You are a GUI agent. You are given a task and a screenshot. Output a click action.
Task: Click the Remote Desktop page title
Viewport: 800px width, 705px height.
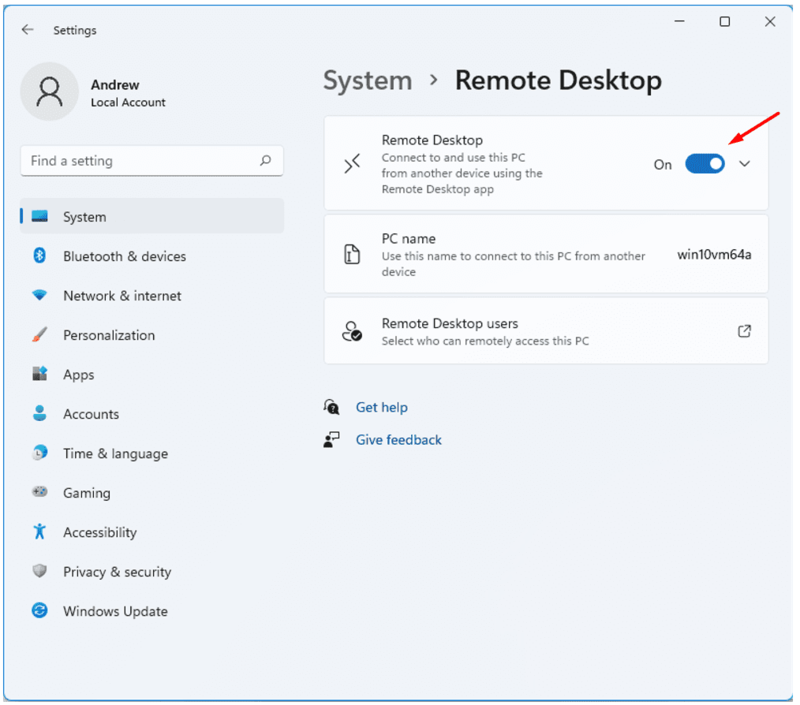click(558, 81)
